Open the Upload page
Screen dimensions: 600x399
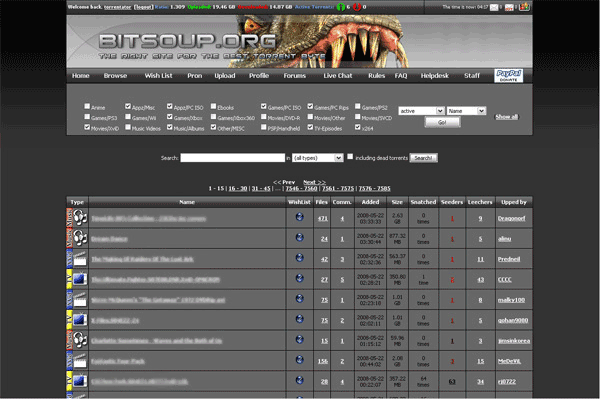pyautogui.click(x=225, y=76)
